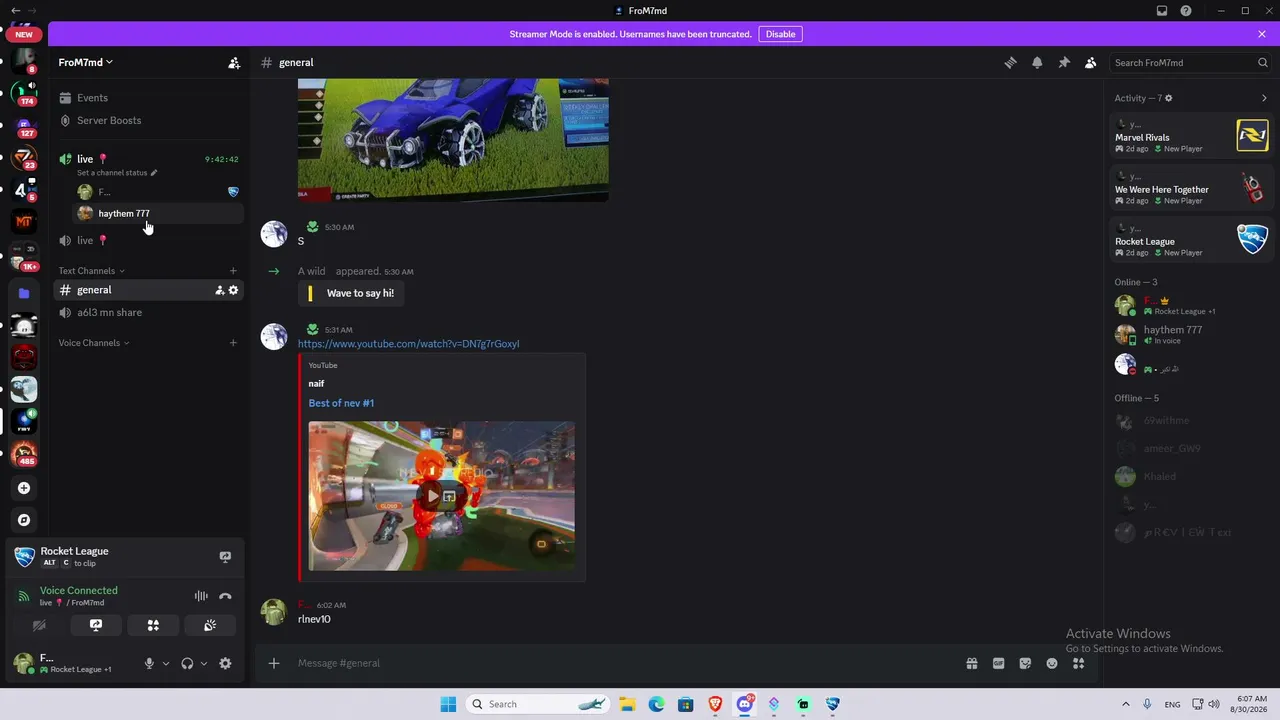Open Activity panel settings gear
This screenshot has width=1280, height=720.
pyautogui.click(x=1169, y=98)
